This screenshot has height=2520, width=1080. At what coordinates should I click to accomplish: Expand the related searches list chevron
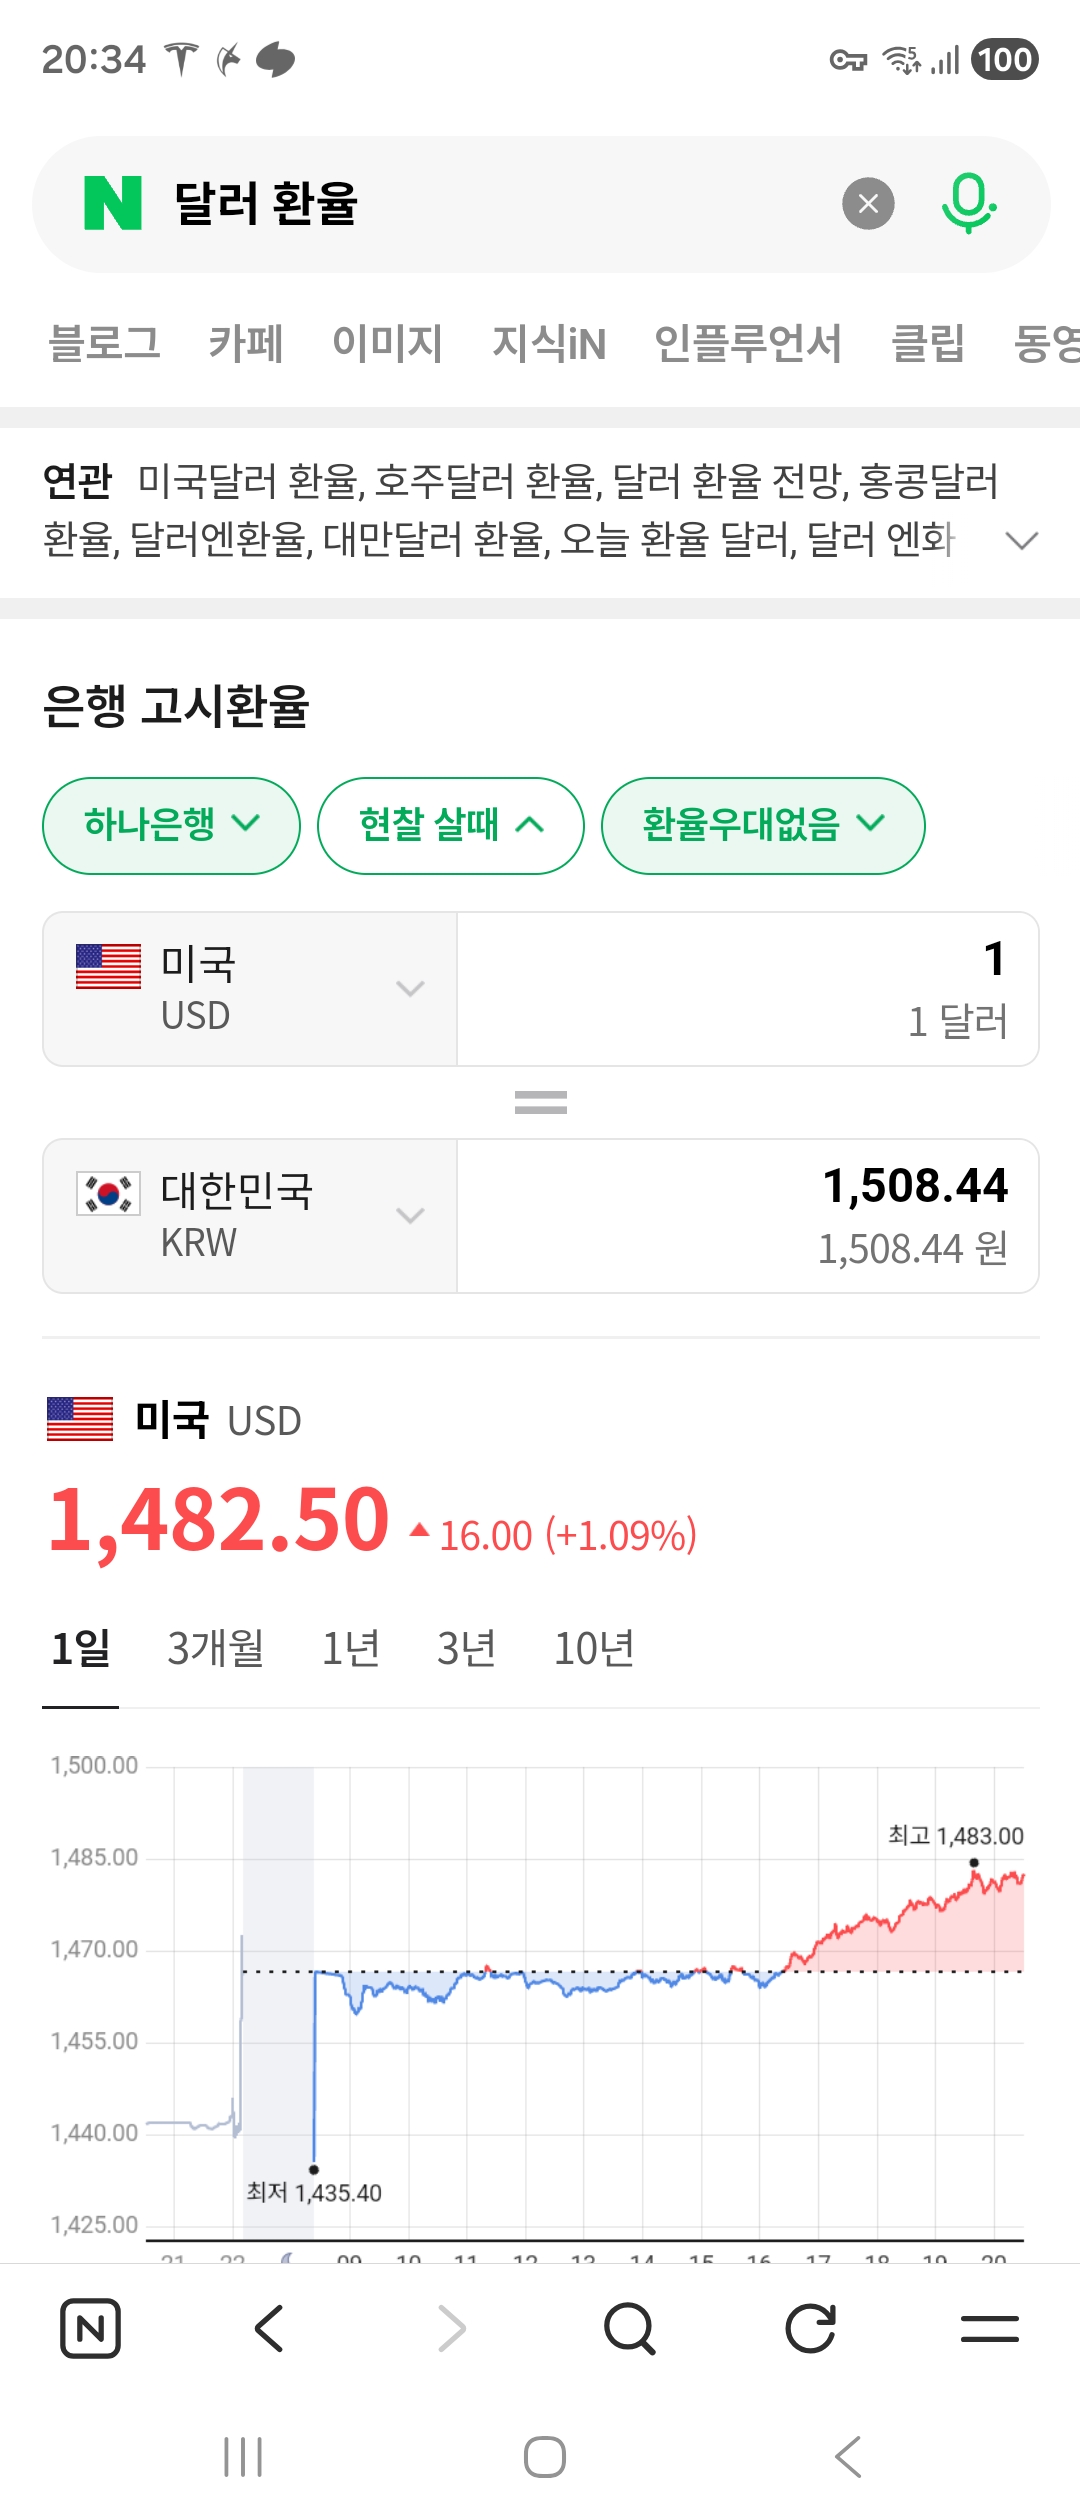pyautogui.click(x=1021, y=541)
